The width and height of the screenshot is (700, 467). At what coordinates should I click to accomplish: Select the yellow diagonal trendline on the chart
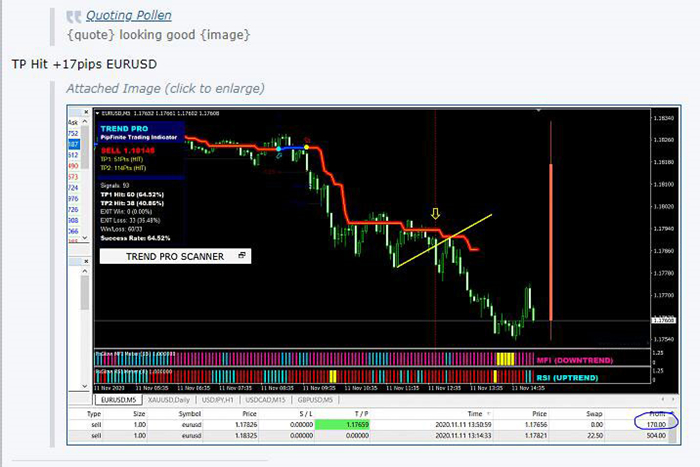point(444,241)
